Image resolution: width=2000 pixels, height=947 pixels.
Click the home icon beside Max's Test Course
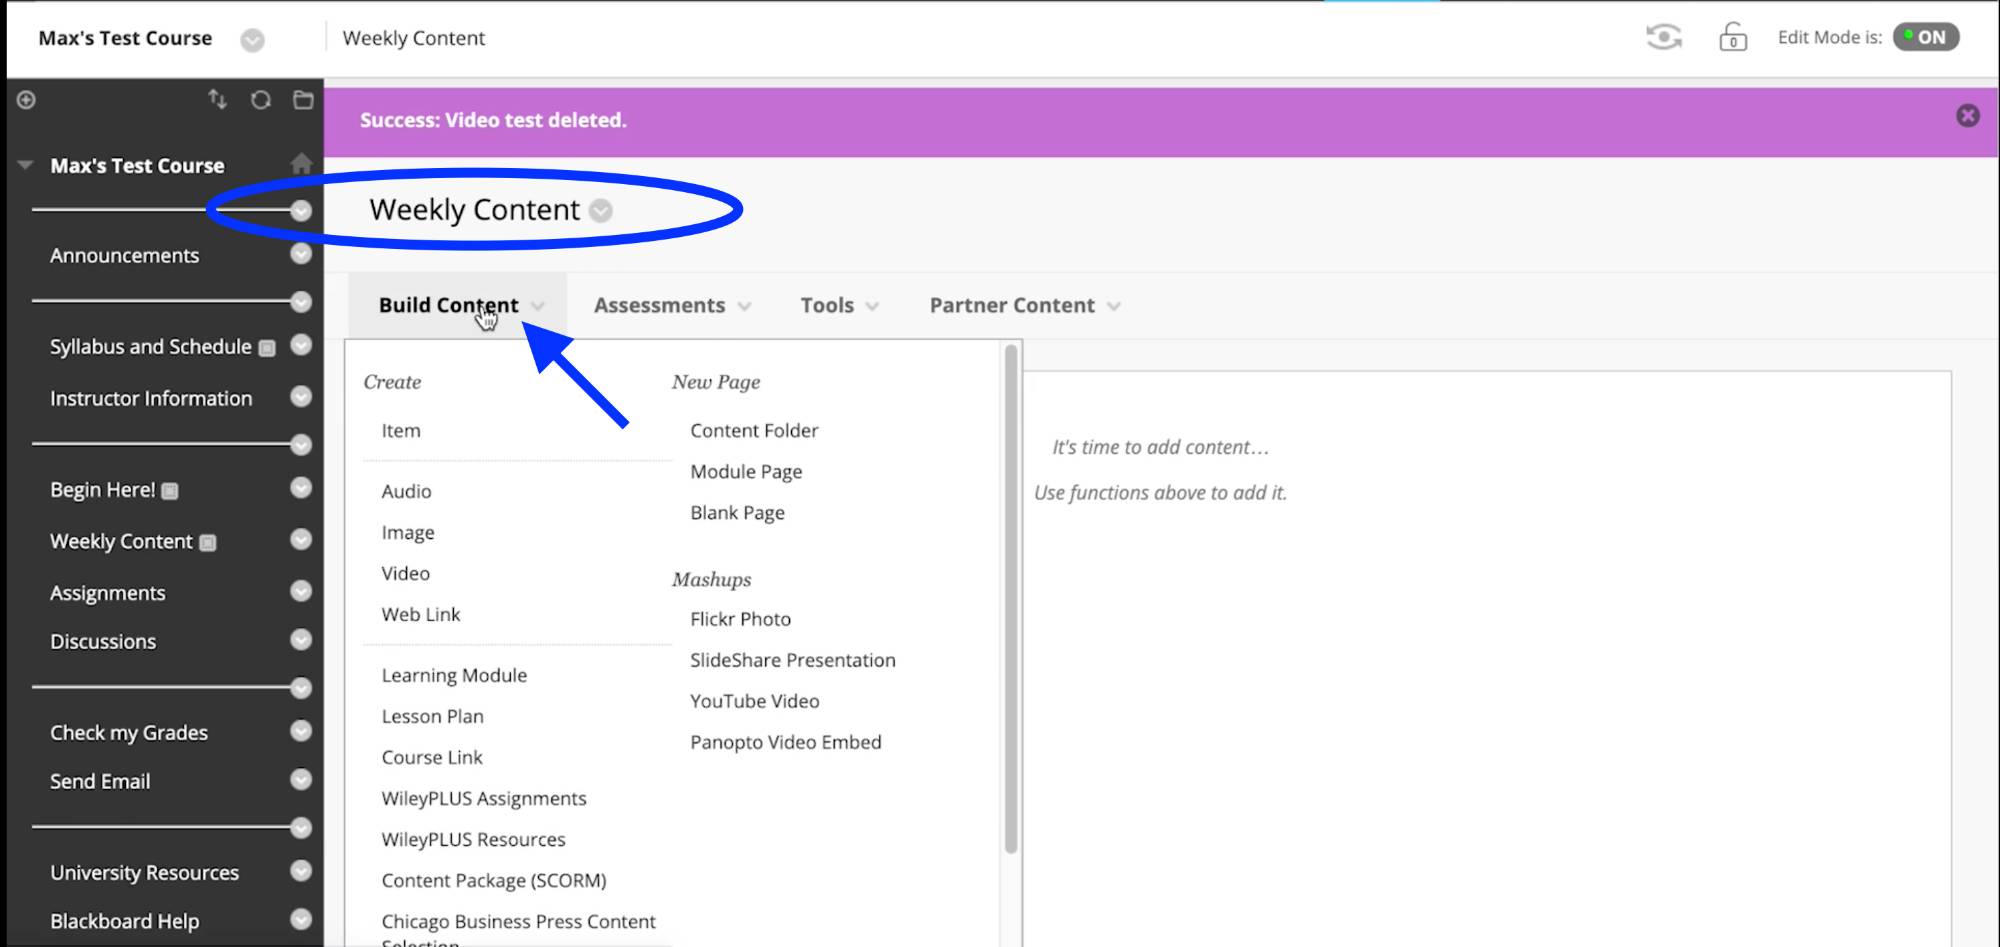click(x=301, y=164)
